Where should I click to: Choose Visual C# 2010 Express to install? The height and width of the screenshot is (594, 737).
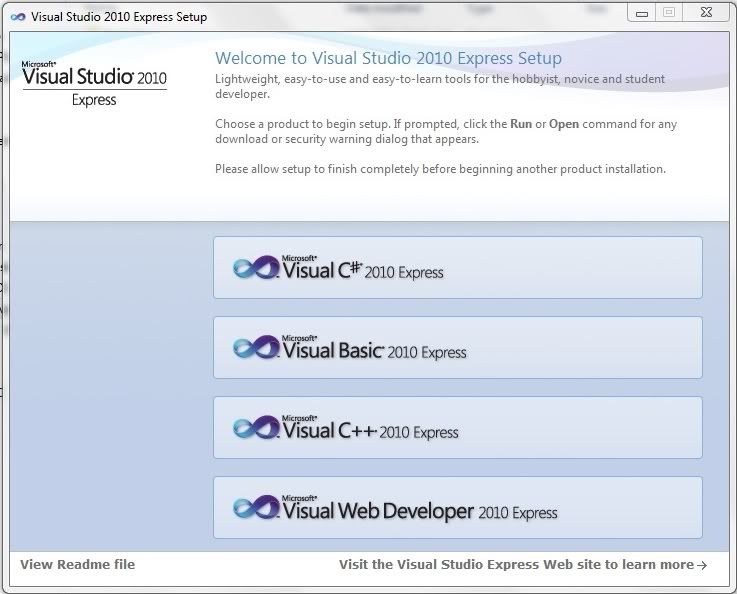(x=457, y=268)
